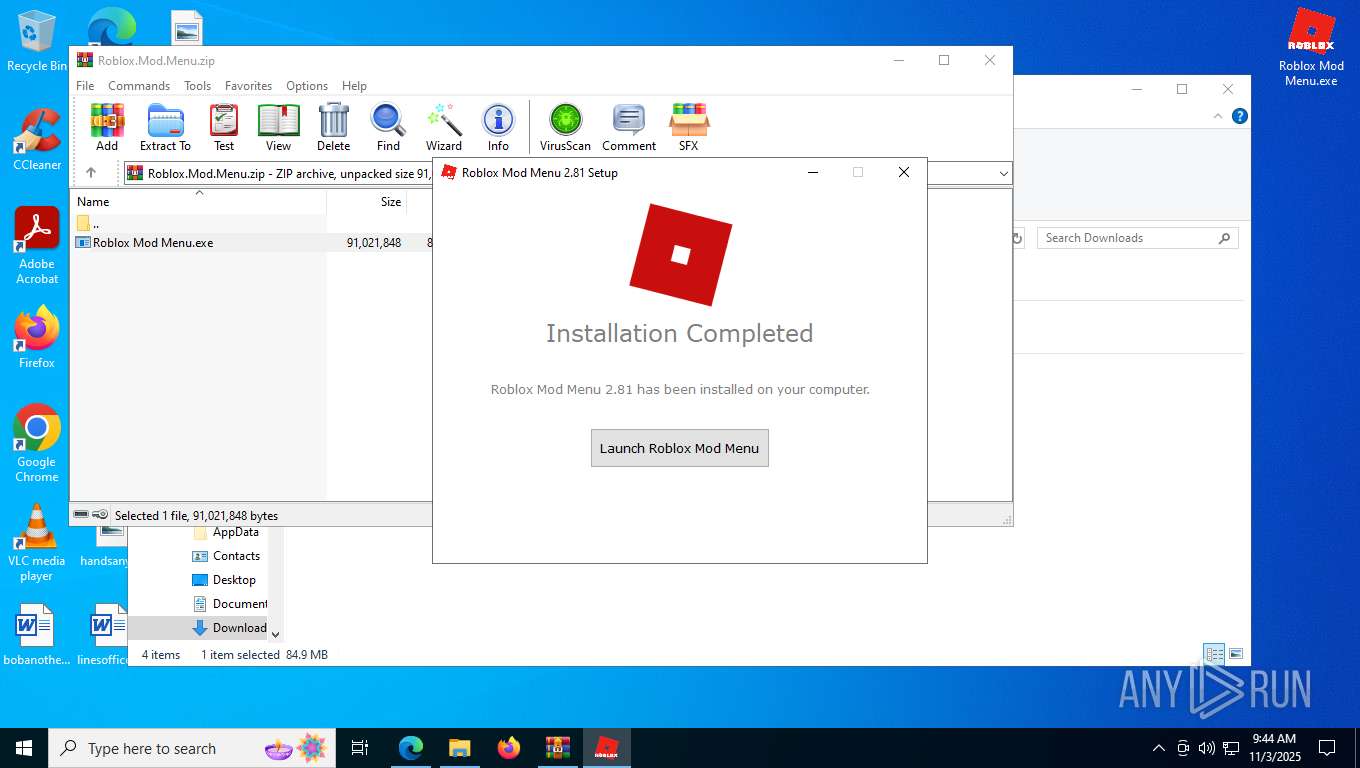The image size is (1360, 768).
Task: Switch to WinRAR taskbar icon
Action: (x=558, y=748)
